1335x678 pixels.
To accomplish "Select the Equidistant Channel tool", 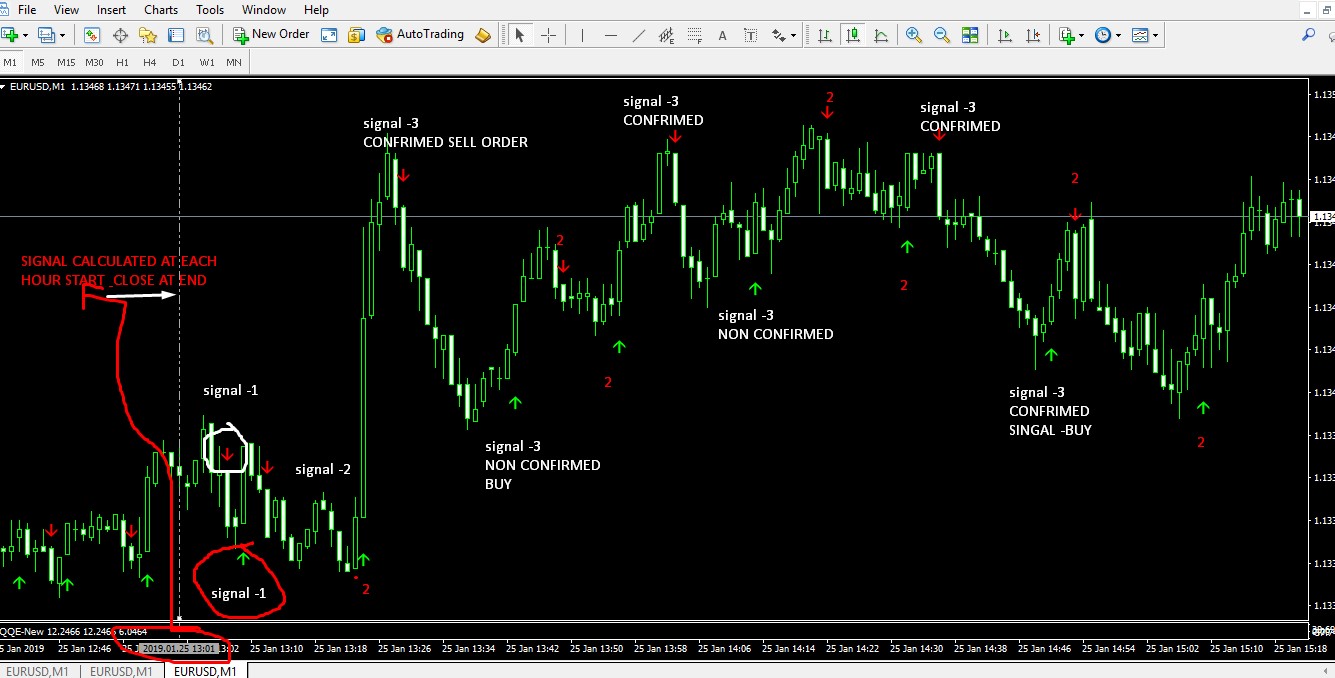I will click(x=667, y=34).
